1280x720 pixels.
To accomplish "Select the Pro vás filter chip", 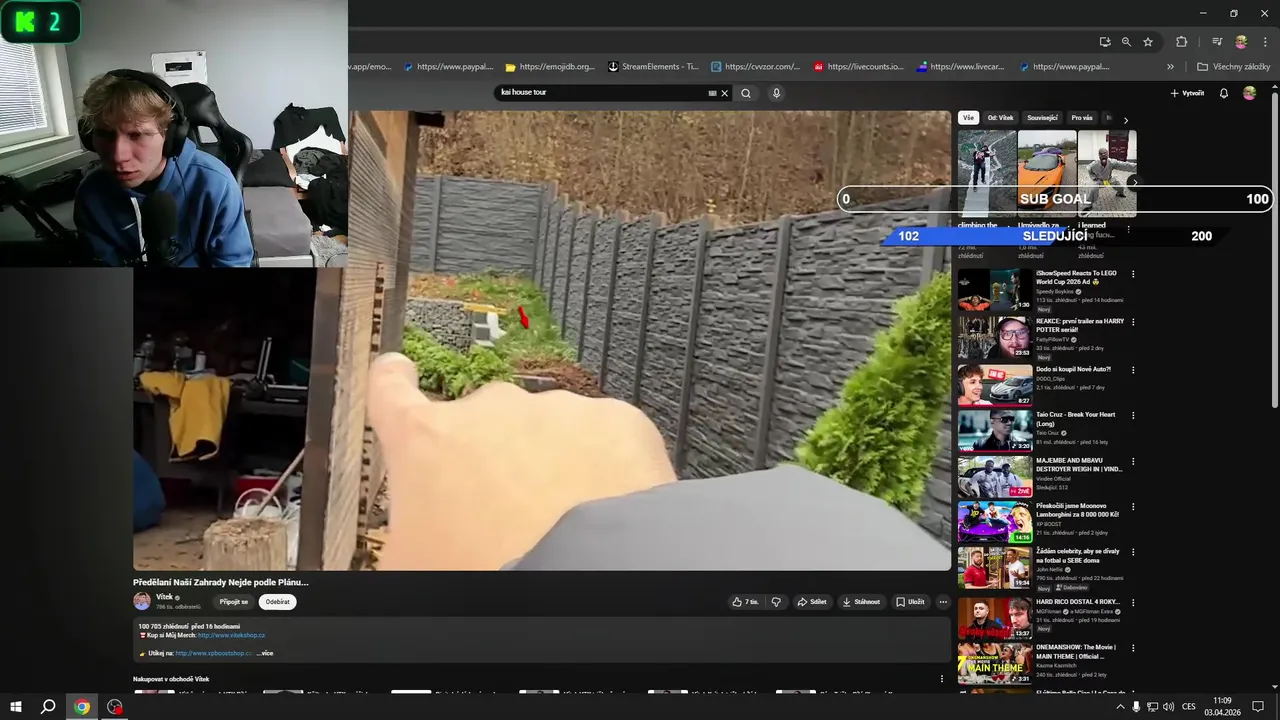I will pyautogui.click(x=1082, y=118).
